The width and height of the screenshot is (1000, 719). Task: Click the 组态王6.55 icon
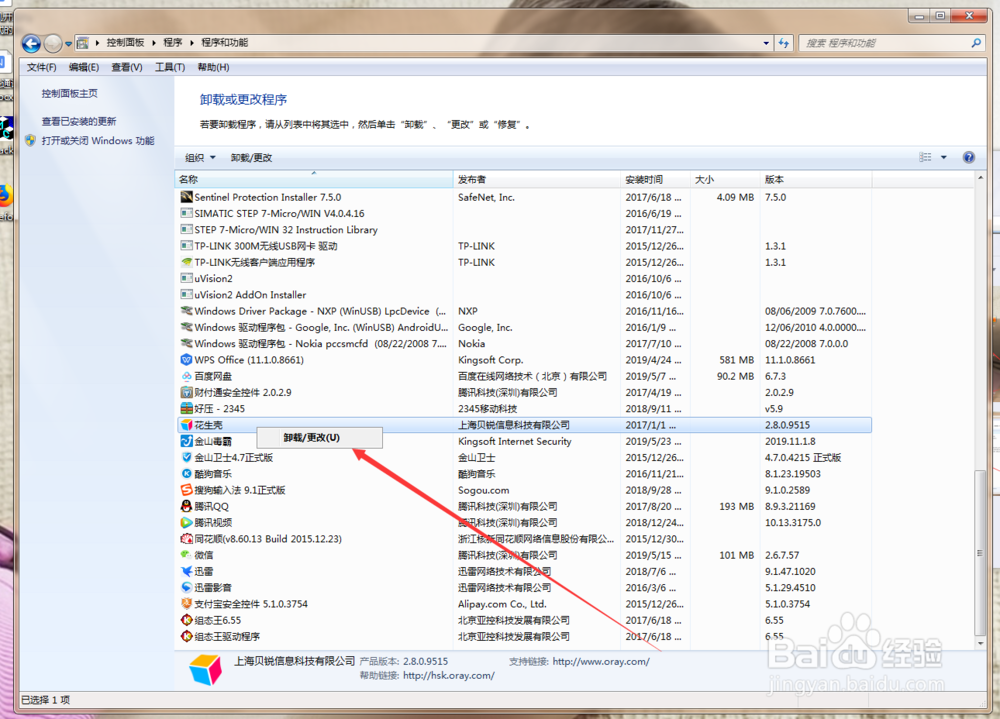[186, 620]
